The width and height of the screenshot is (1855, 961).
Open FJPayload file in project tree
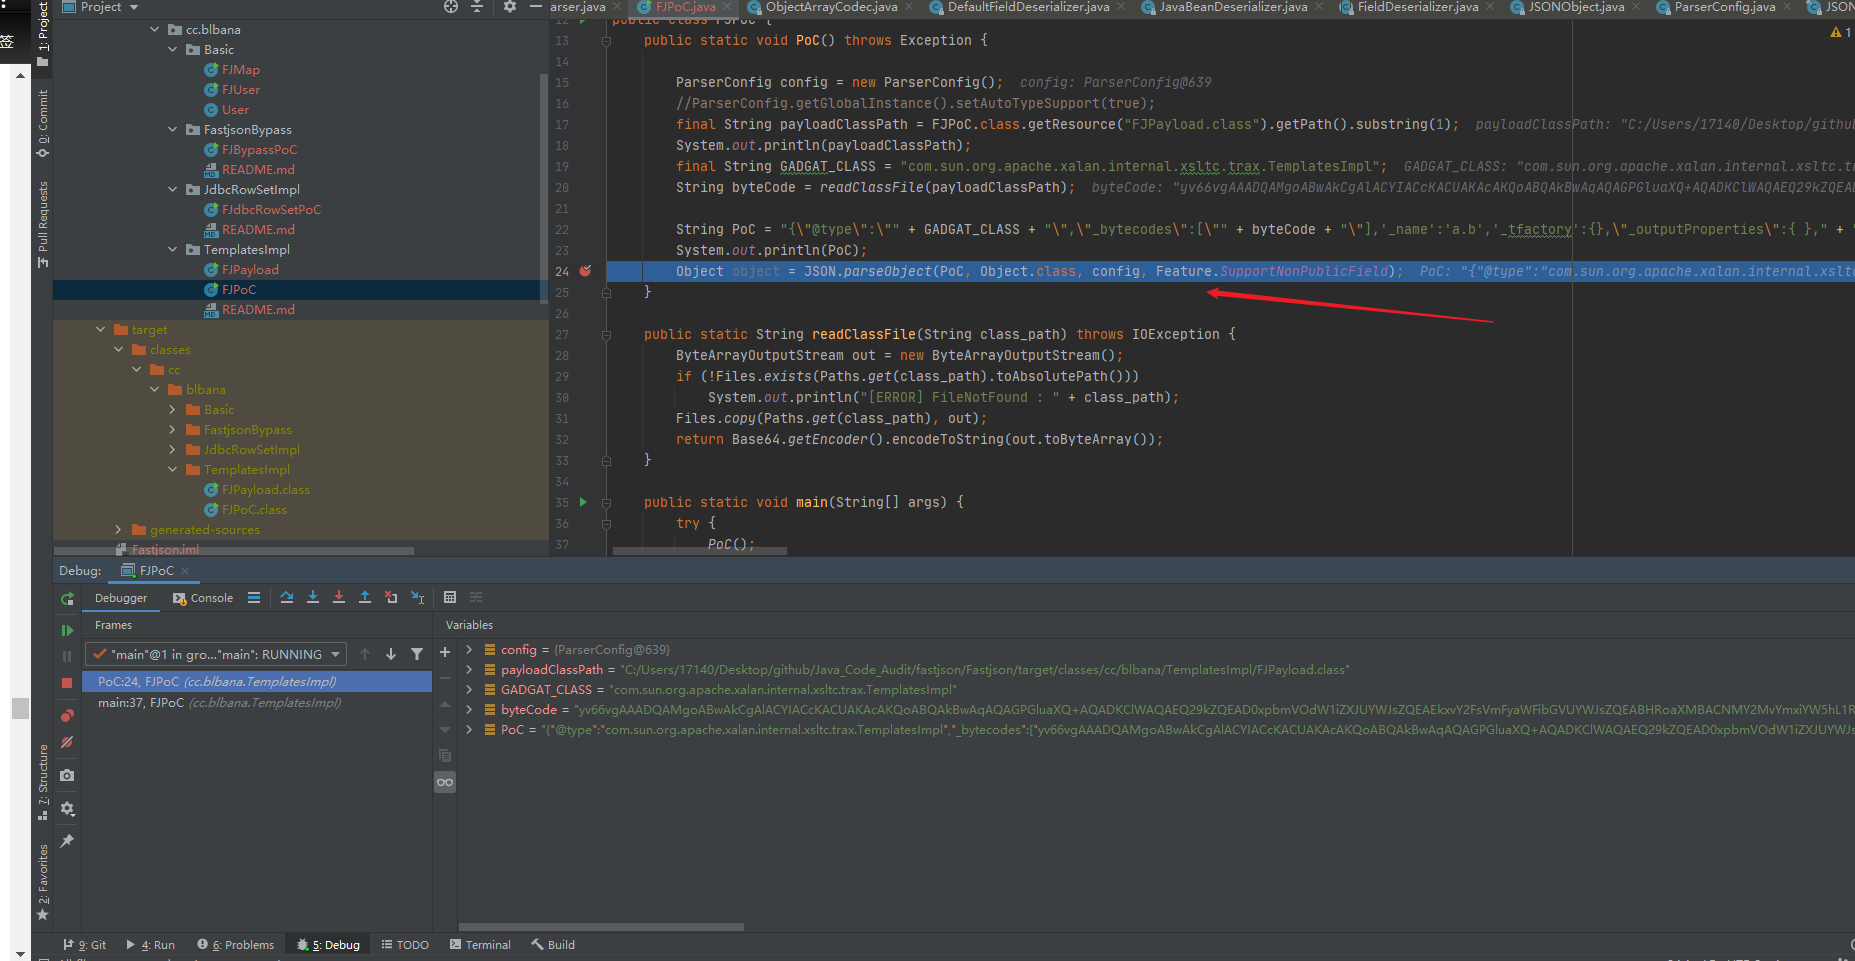click(250, 270)
